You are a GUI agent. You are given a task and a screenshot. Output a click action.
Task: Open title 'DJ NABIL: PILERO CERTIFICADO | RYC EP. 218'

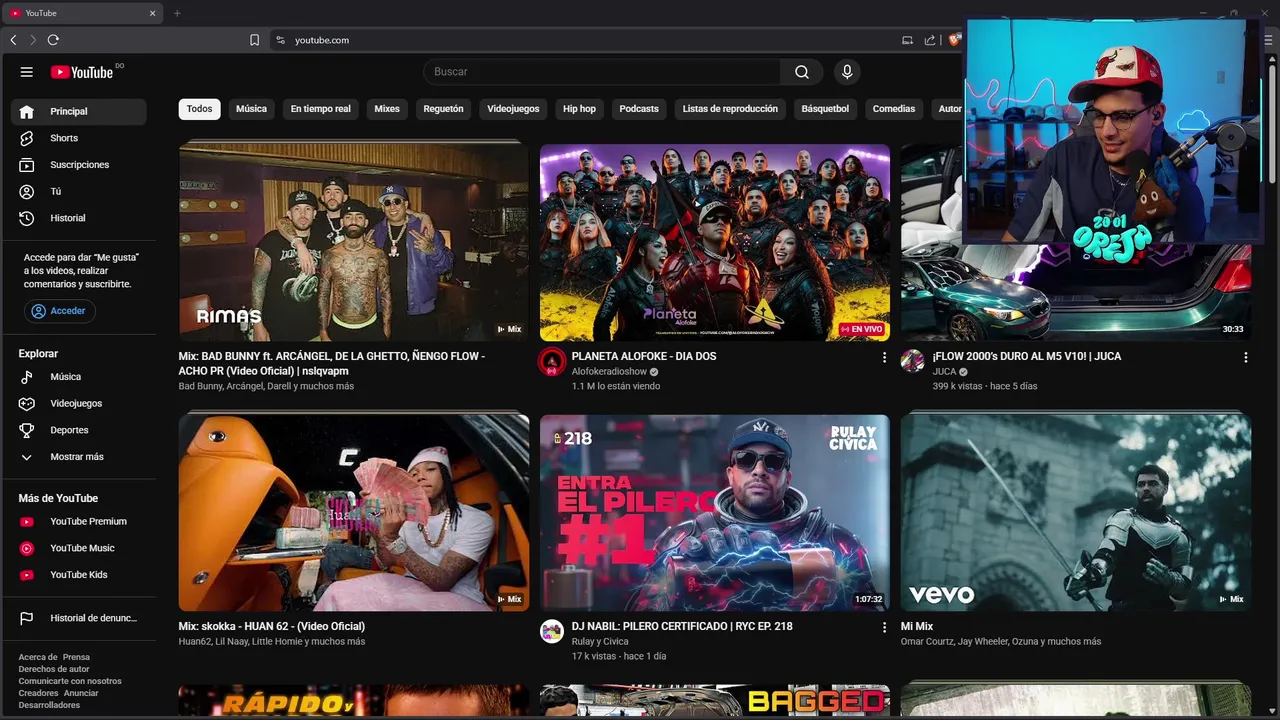tap(682, 627)
